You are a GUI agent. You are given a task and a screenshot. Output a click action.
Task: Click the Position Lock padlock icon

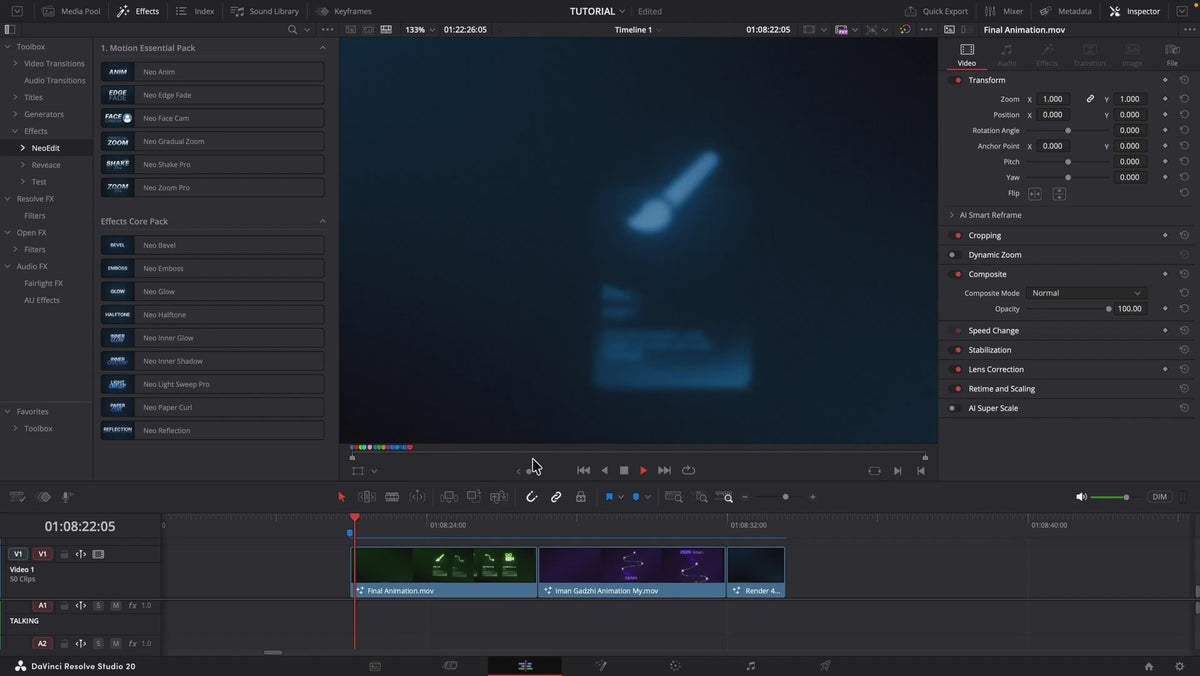click(581, 497)
